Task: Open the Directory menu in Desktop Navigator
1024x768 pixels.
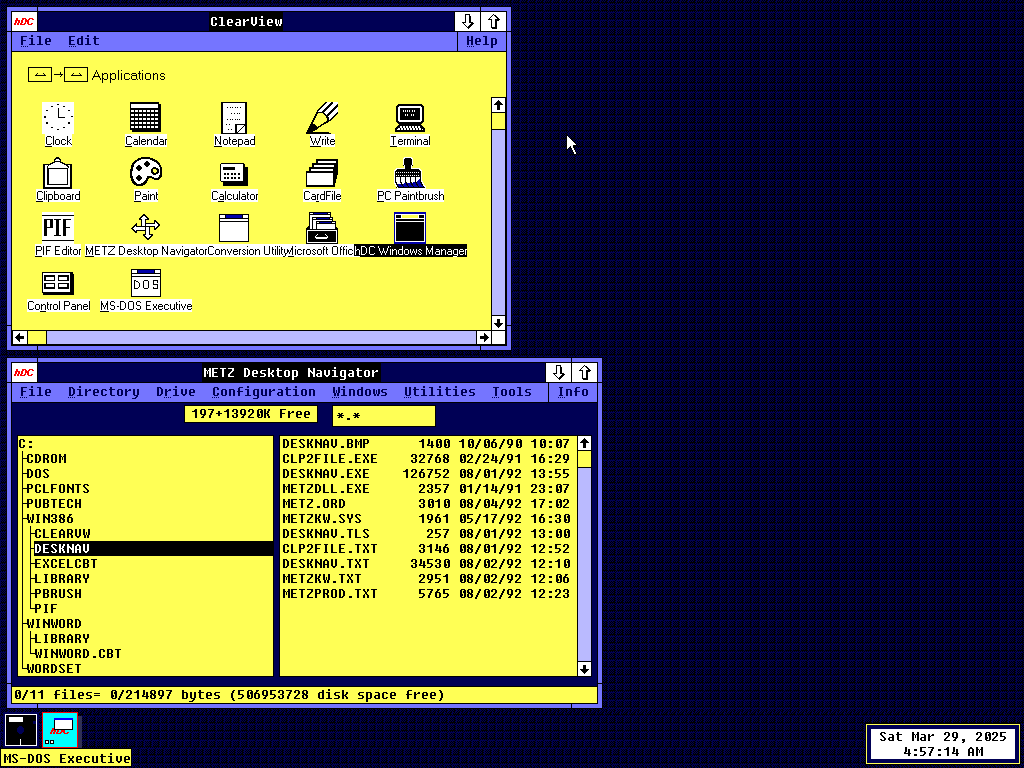Action: [104, 392]
